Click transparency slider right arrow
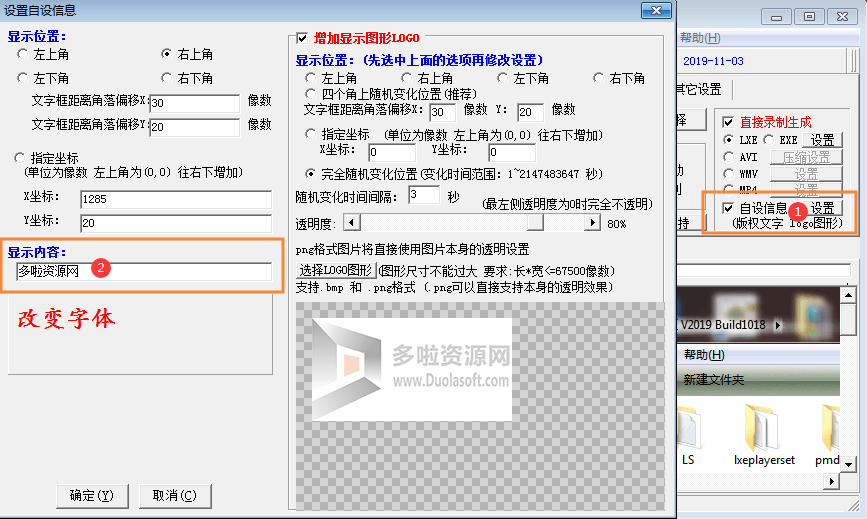 [x=592, y=223]
